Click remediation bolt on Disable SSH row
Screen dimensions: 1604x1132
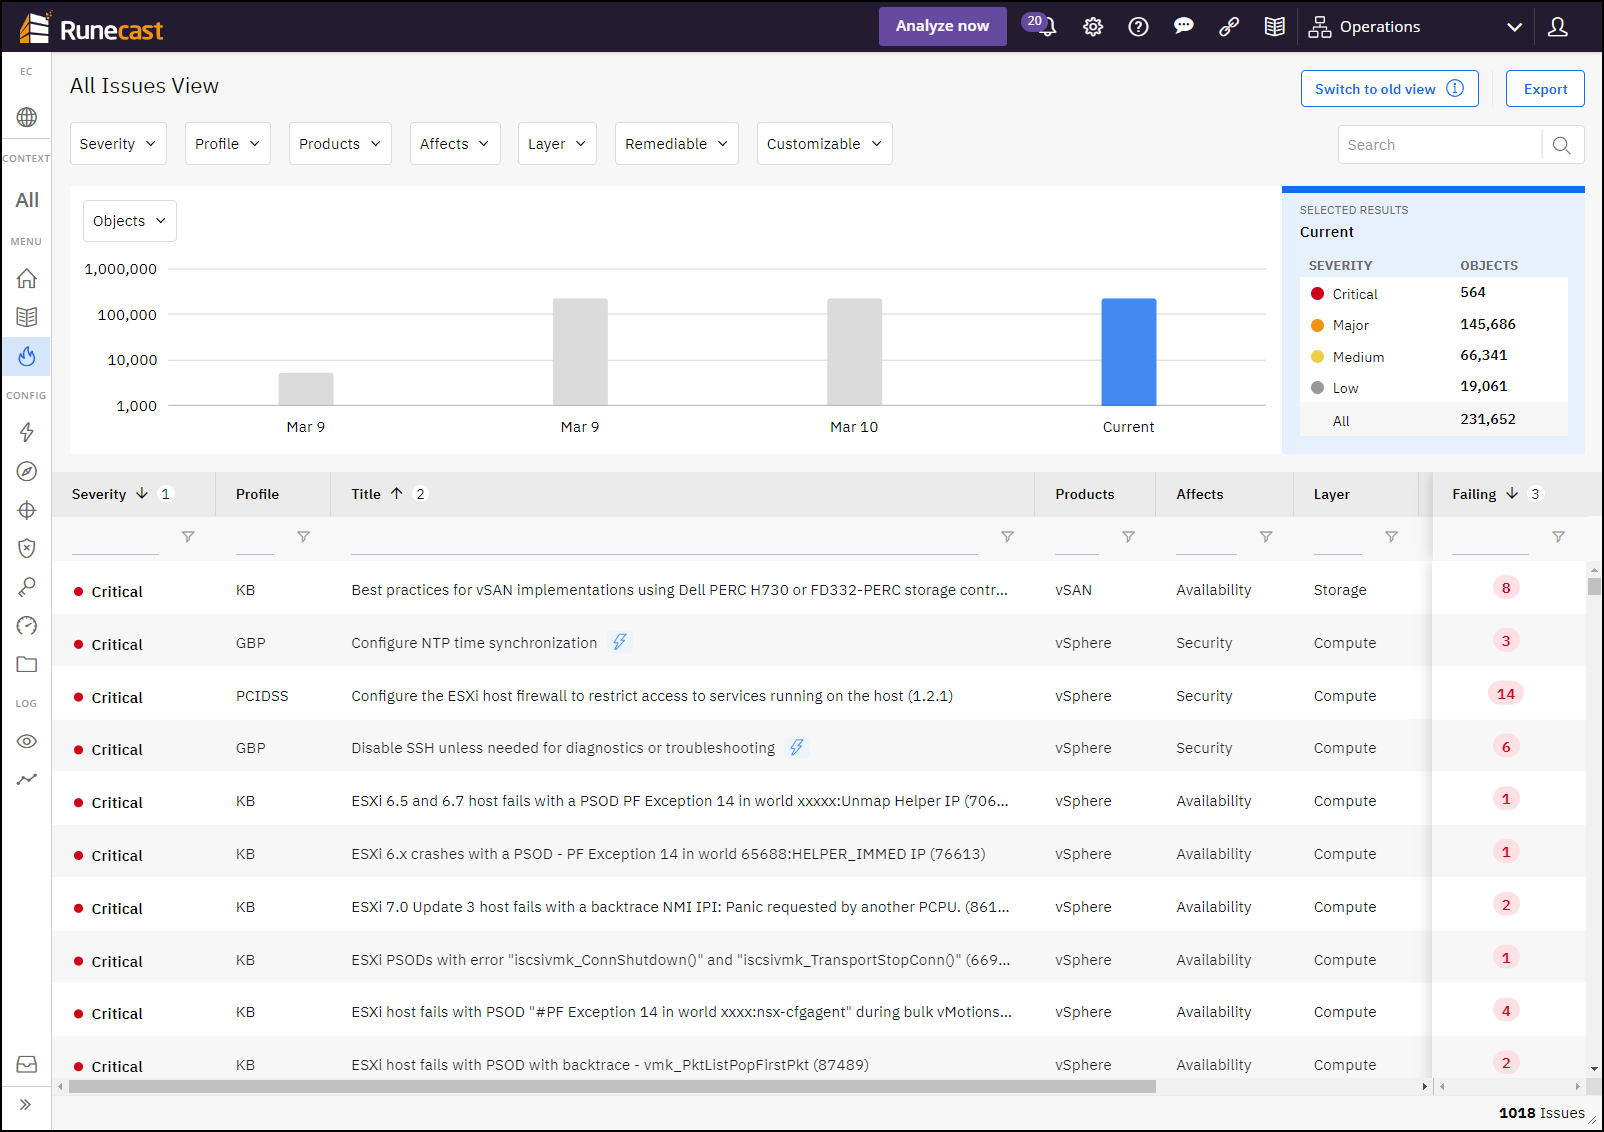click(796, 747)
